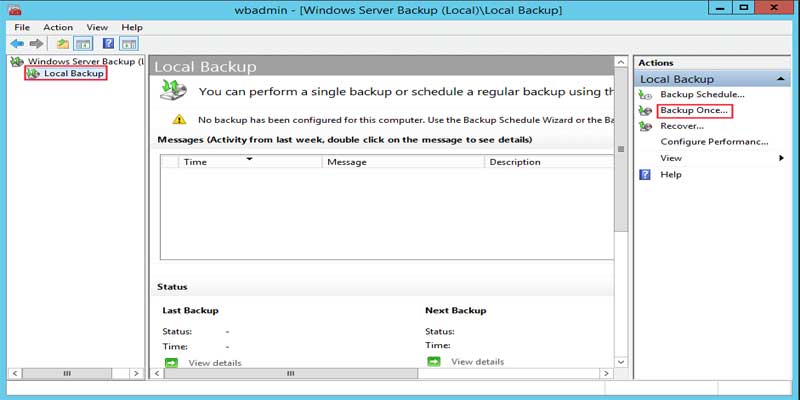Select Local Backup in the tree
This screenshot has width=800, height=400.
pyautogui.click(x=73, y=73)
